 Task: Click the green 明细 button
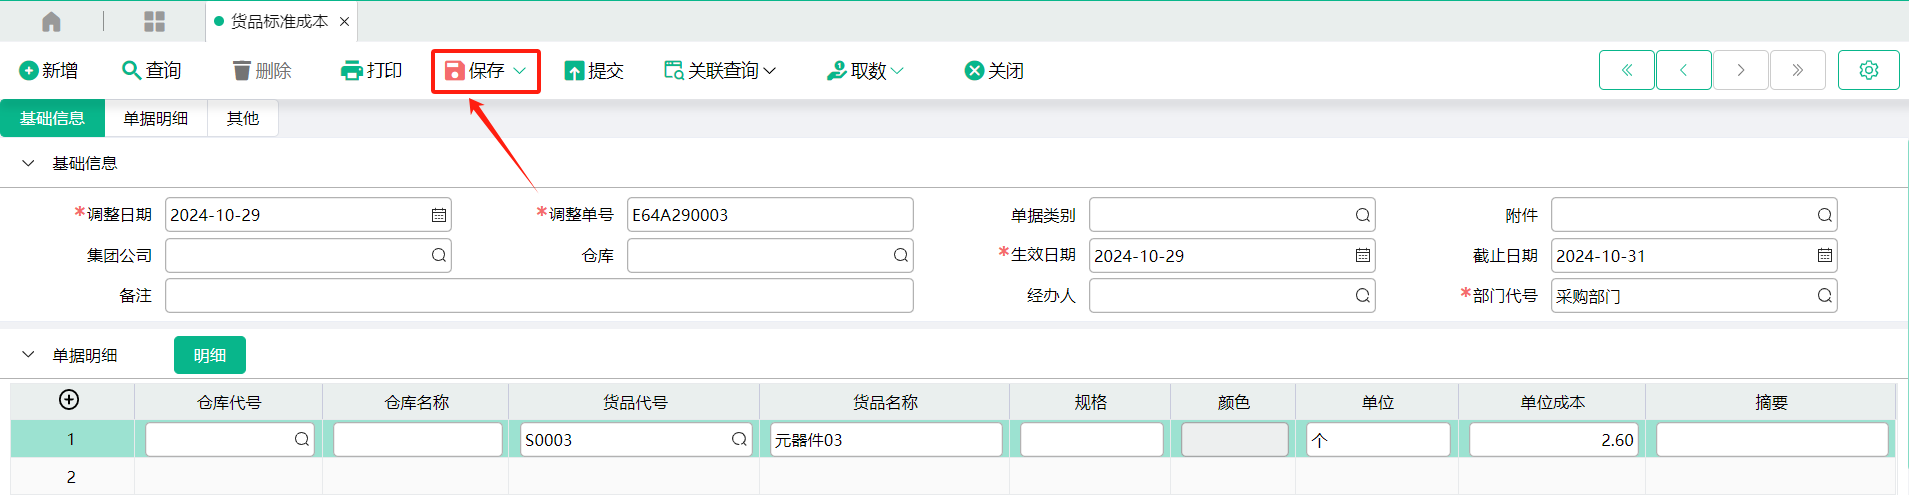[x=210, y=355]
